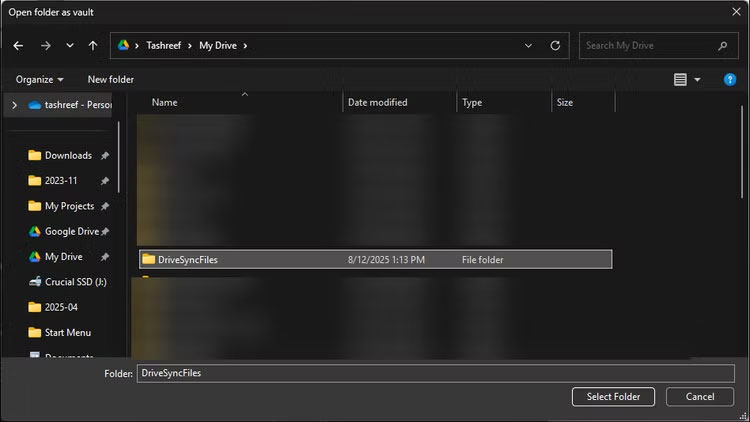Image resolution: width=750 pixels, height=422 pixels.
Task: Click the Forward navigation arrow
Action: point(45,45)
